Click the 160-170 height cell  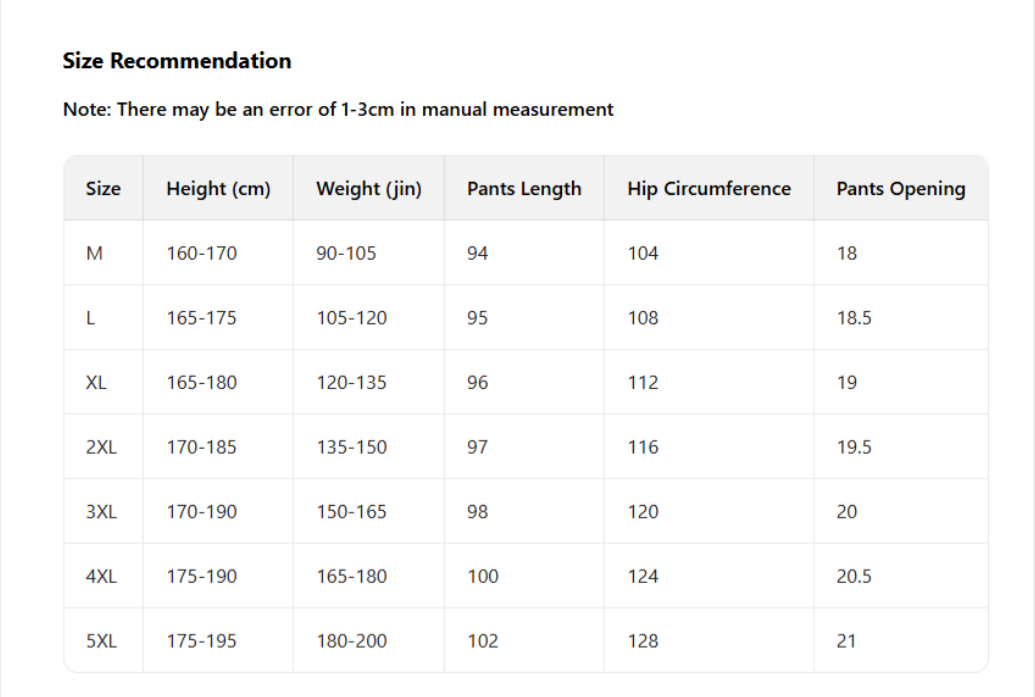pyautogui.click(x=202, y=253)
